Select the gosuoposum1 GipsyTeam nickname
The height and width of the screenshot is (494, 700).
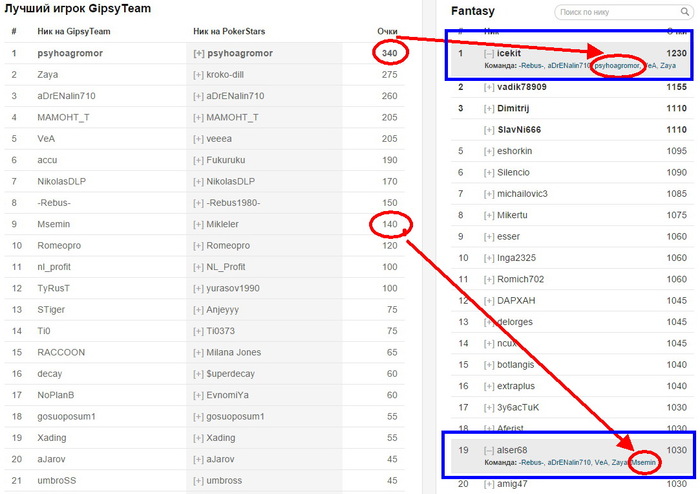click(x=67, y=416)
